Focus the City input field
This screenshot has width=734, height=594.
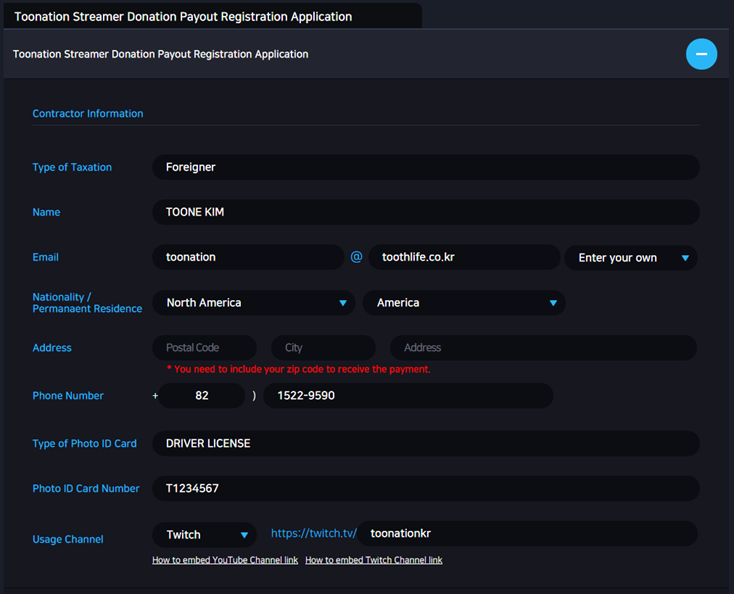[323, 347]
